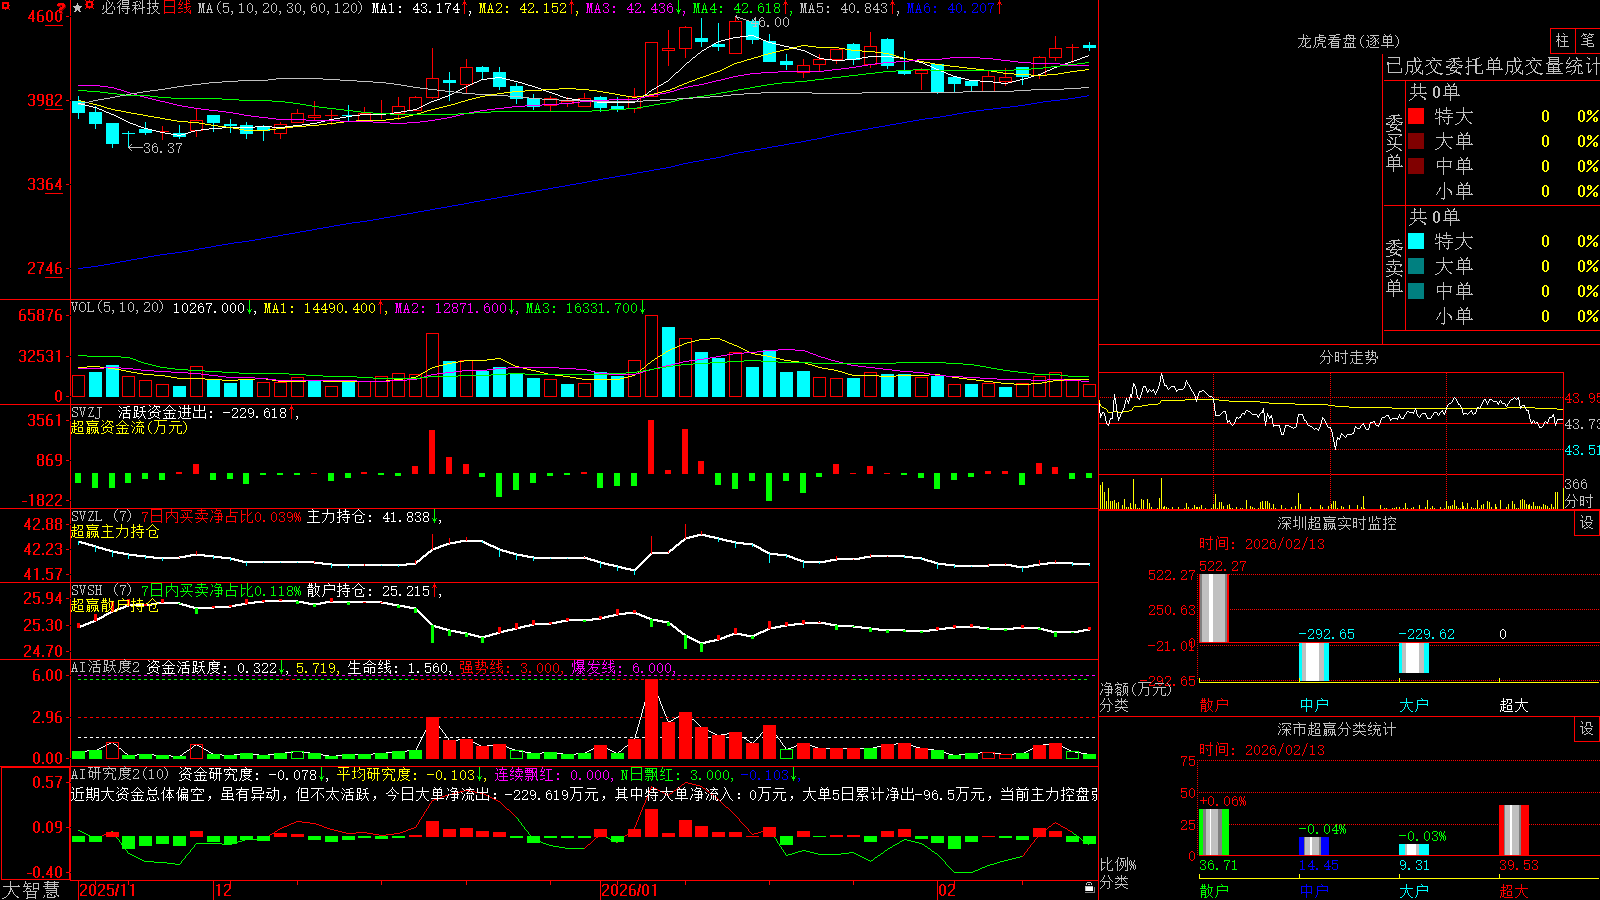The image size is (1600, 900).
Task: Click the SVZJ indicator name
Action: pyautogui.click(x=86, y=412)
